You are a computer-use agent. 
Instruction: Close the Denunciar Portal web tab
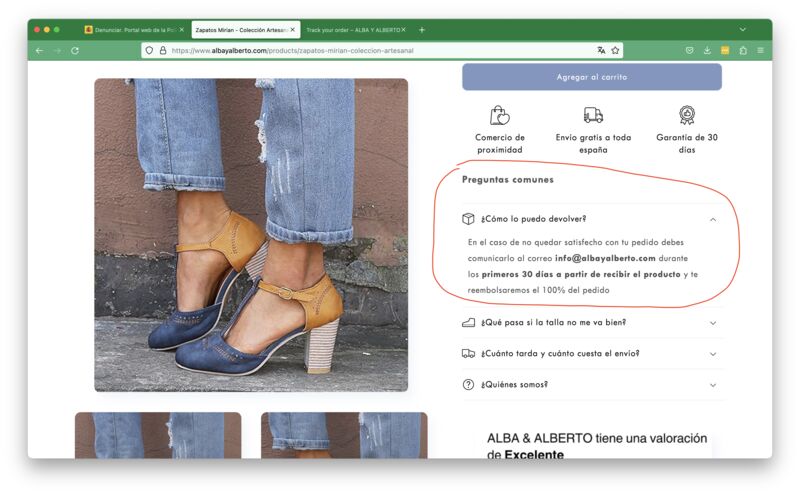(182, 30)
